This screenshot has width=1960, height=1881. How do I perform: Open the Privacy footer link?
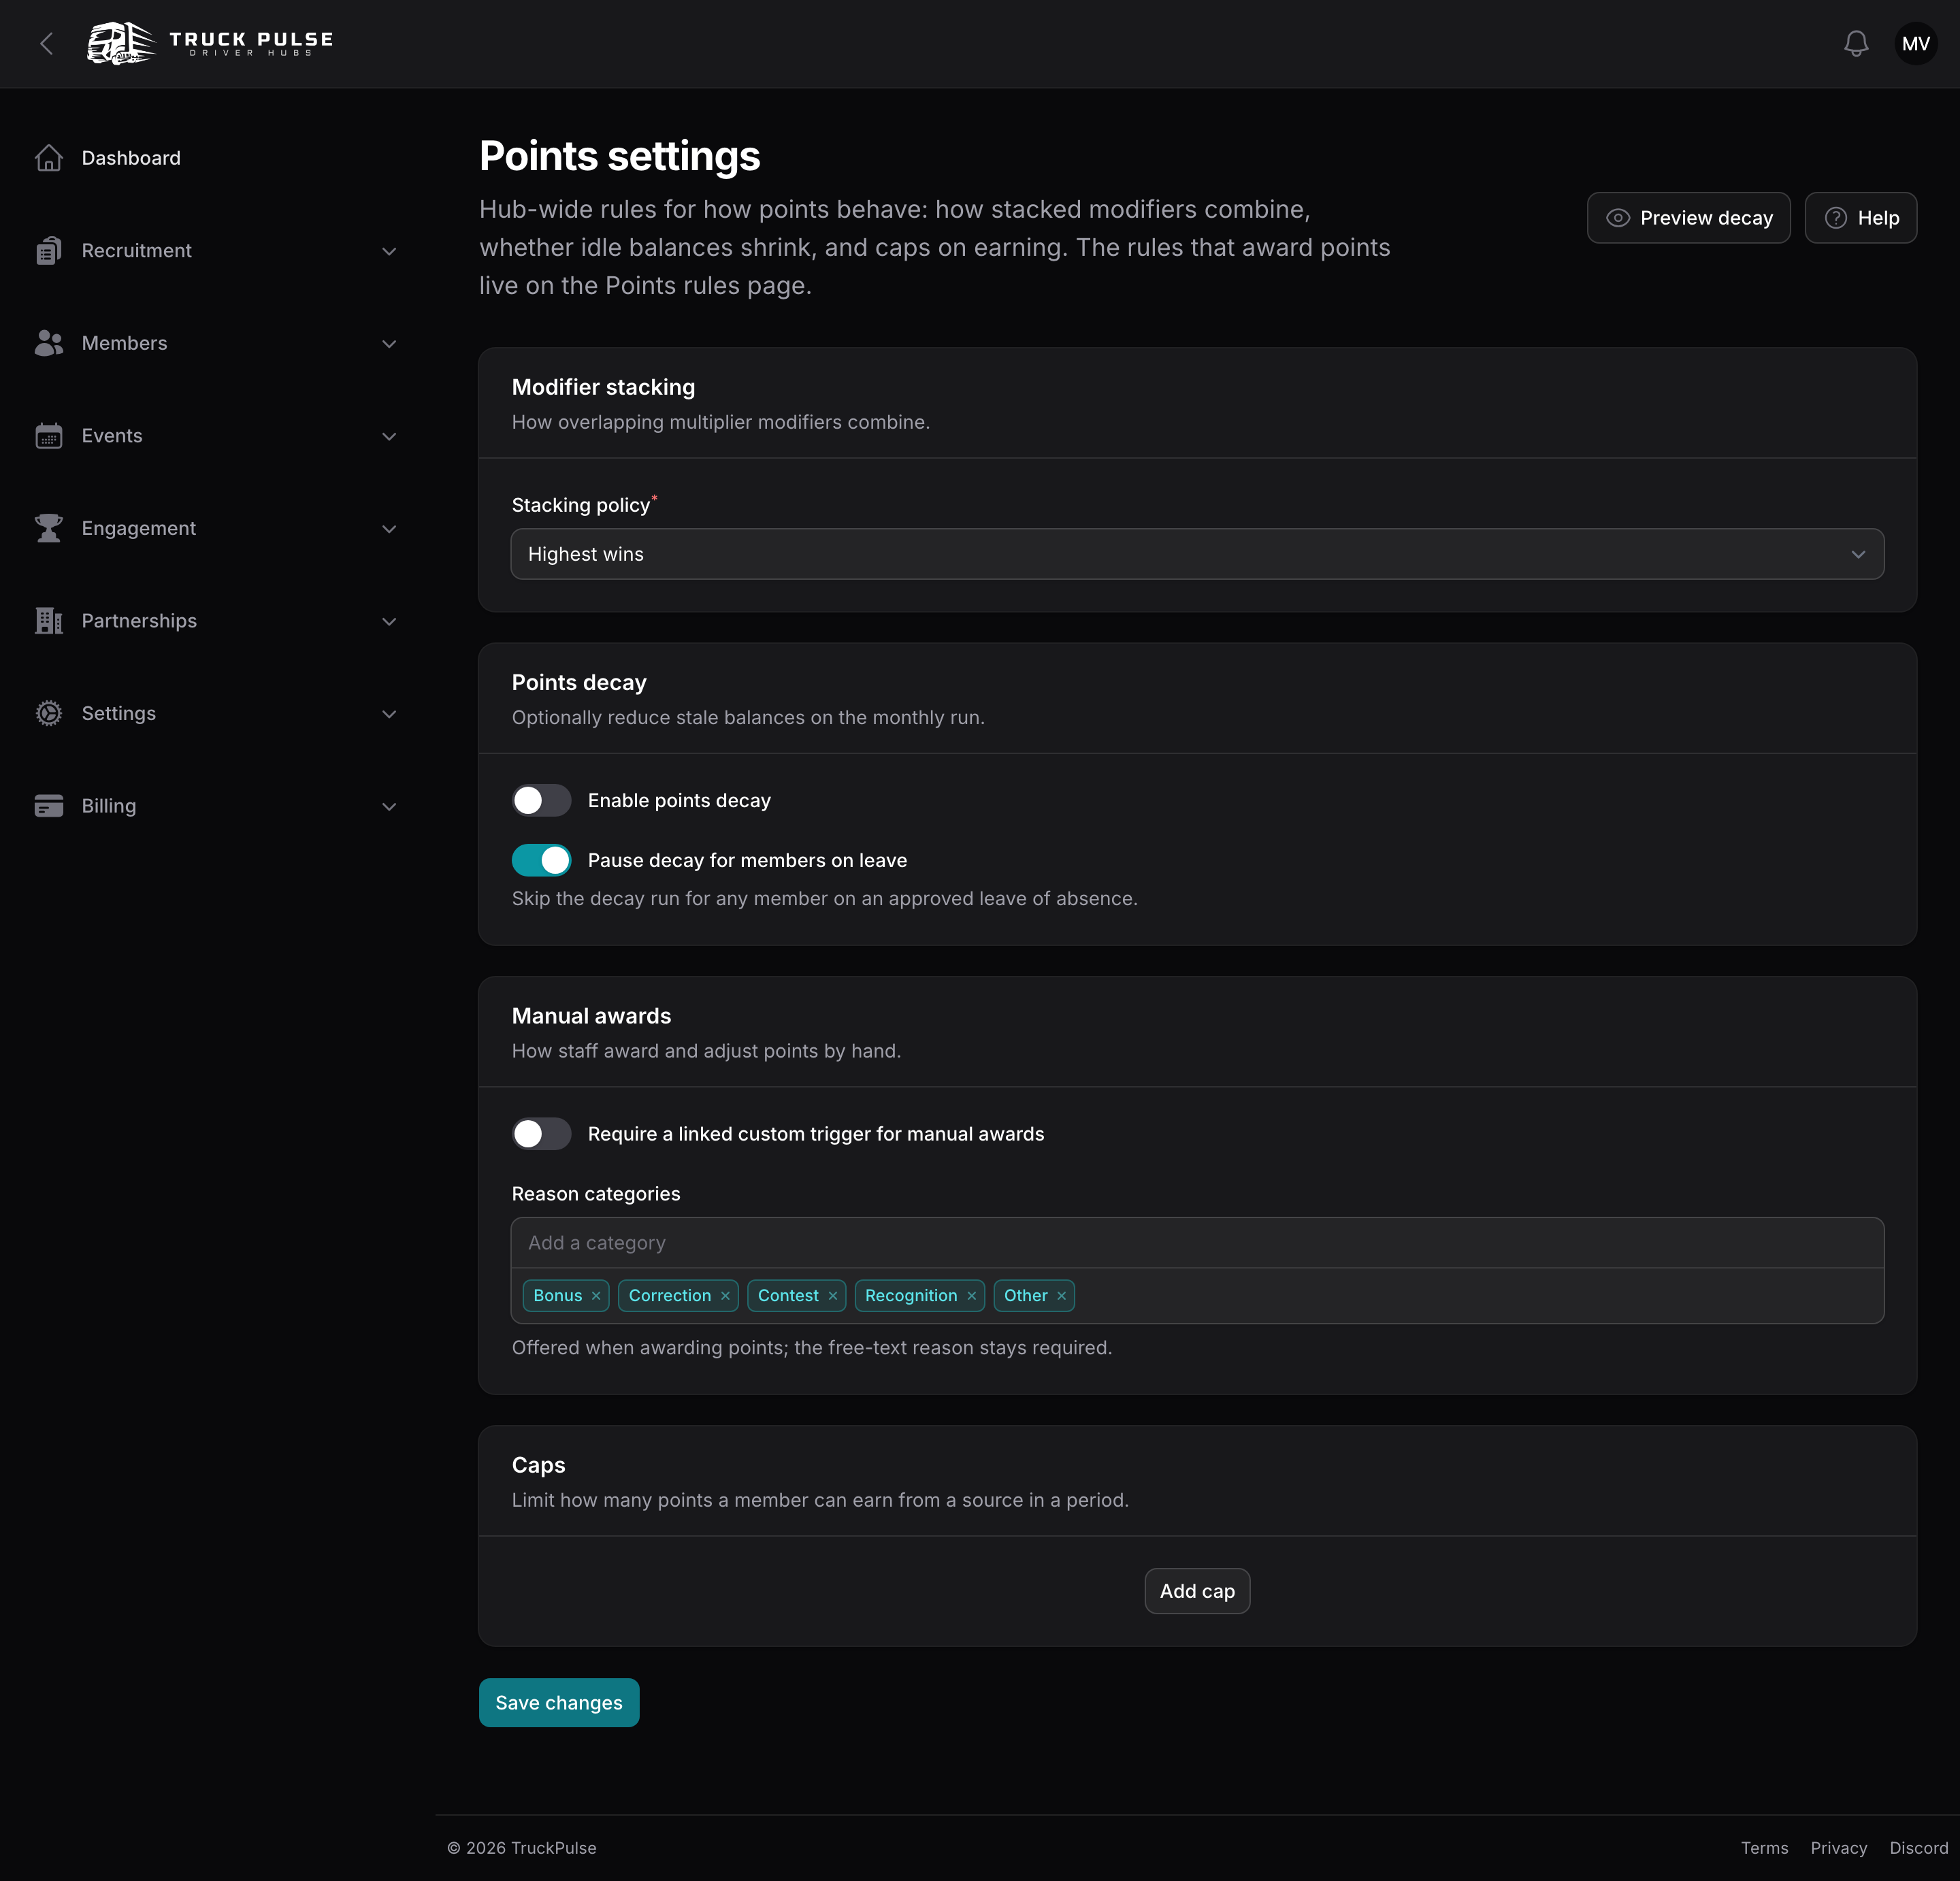click(1838, 1848)
